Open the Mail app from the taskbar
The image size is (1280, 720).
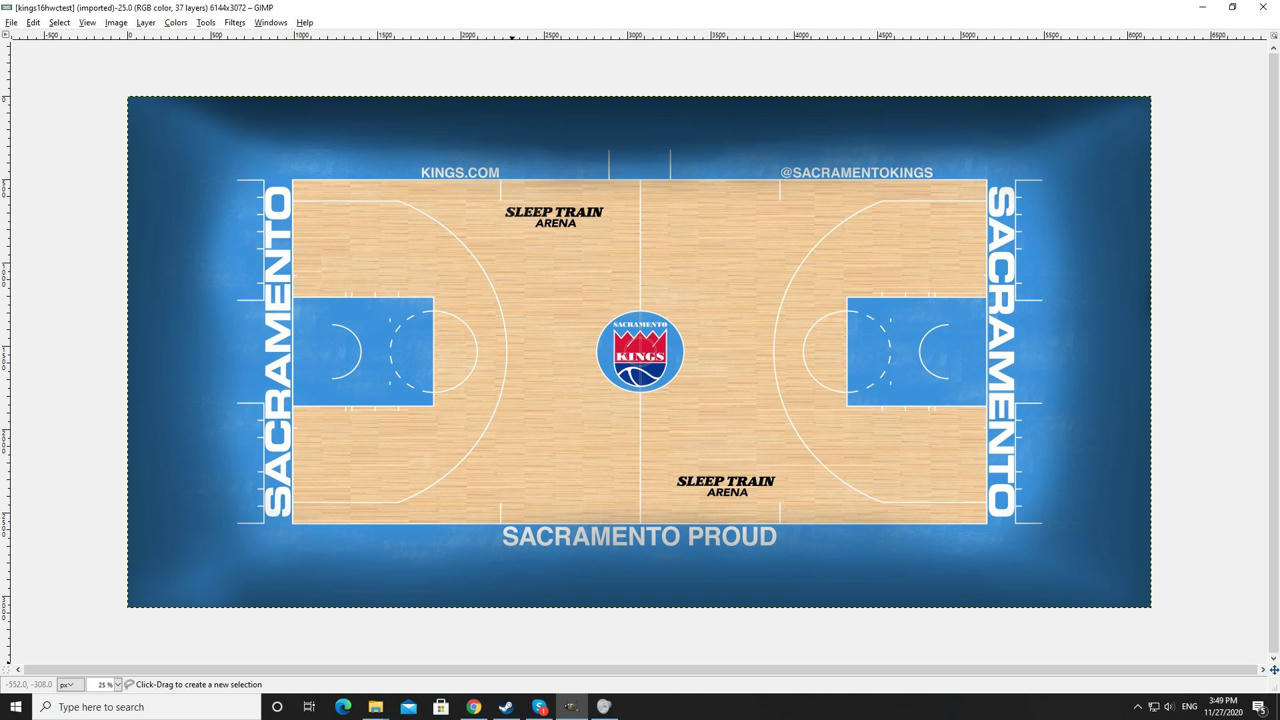click(408, 707)
